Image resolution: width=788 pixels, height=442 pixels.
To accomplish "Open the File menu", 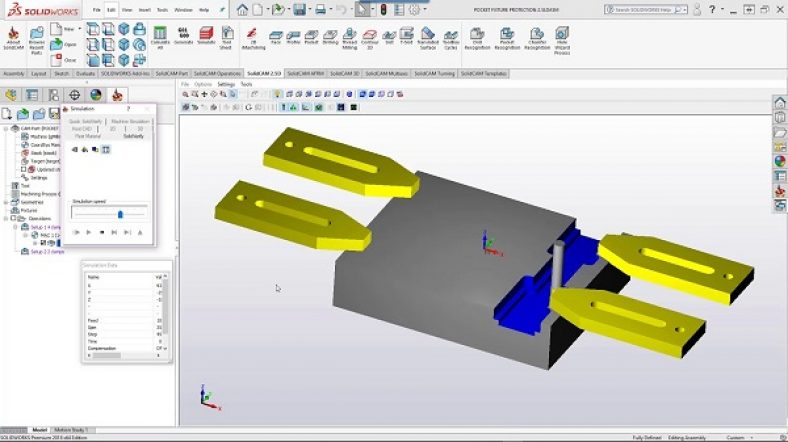I will coord(96,10).
